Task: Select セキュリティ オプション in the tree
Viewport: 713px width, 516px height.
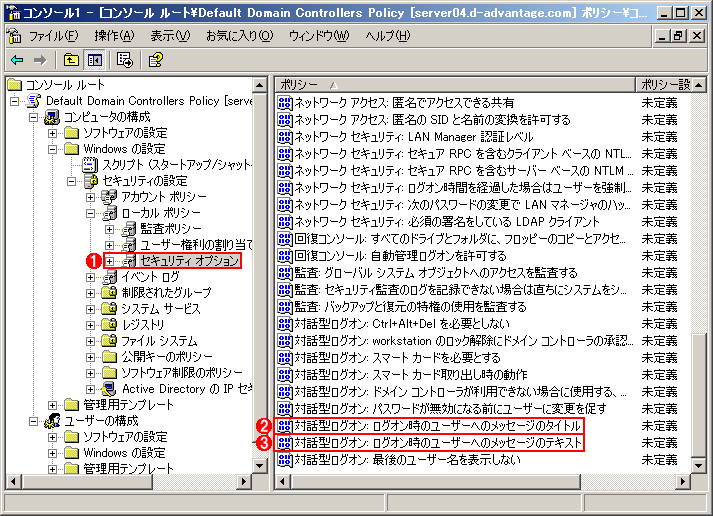Action: (189, 261)
